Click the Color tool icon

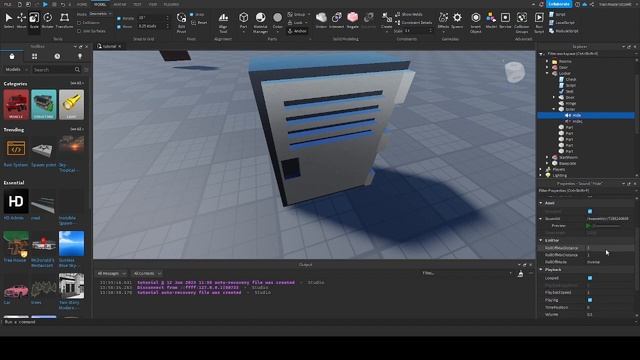pos(278,18)
